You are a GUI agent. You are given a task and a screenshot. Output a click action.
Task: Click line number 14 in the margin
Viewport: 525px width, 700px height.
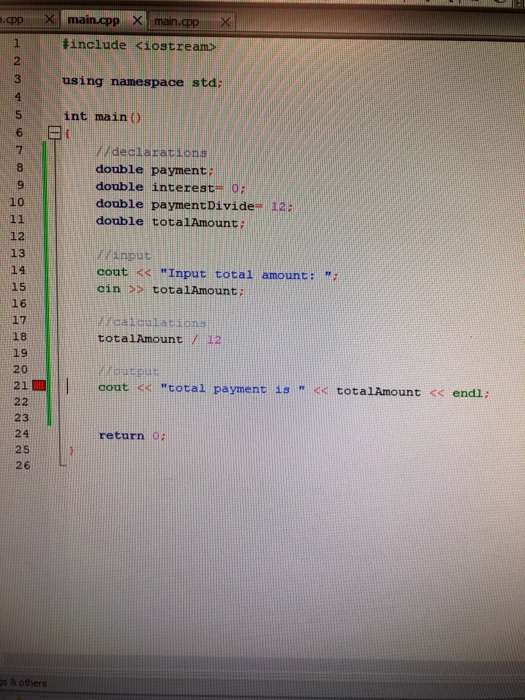18,270
